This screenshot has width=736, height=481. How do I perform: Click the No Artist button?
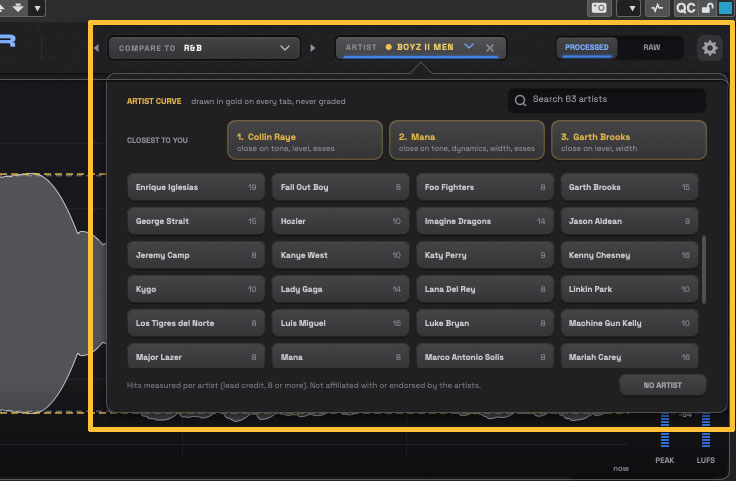click(x=662, y=385)
